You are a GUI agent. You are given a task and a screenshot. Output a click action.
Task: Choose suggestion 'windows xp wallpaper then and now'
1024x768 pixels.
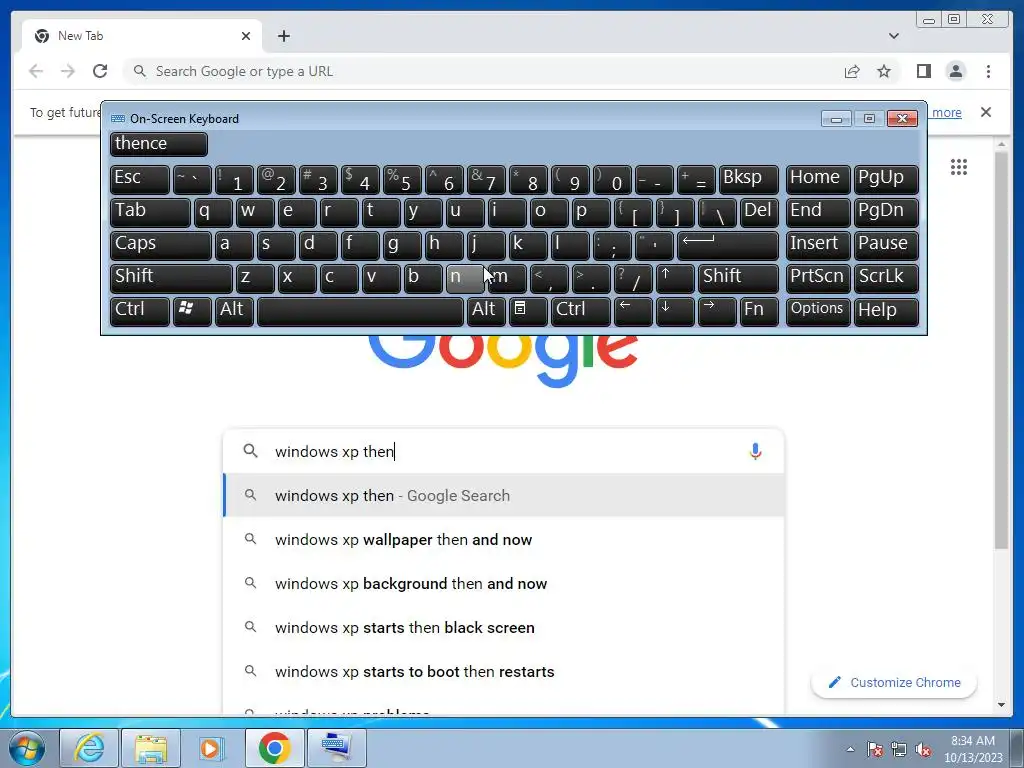(503, 539)
